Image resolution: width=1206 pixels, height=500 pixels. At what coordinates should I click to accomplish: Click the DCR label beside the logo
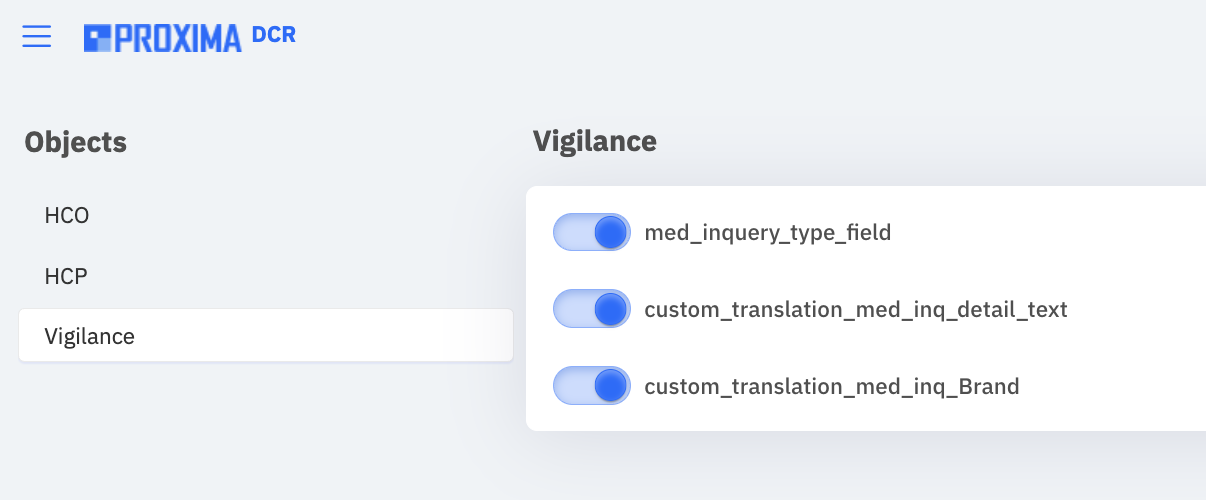[274, 35]
